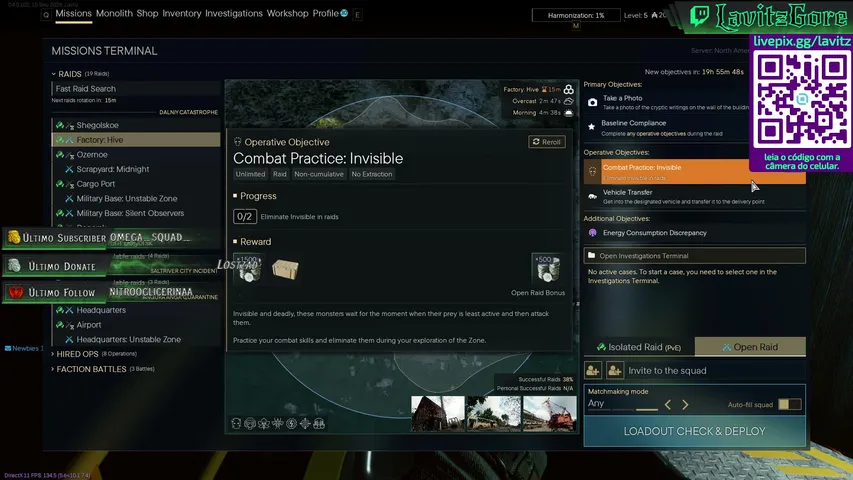The height and width of the screenshot is (480, 853).
Task: Click the Morning time-of-day icon
Action: click(x=568, y=113)
